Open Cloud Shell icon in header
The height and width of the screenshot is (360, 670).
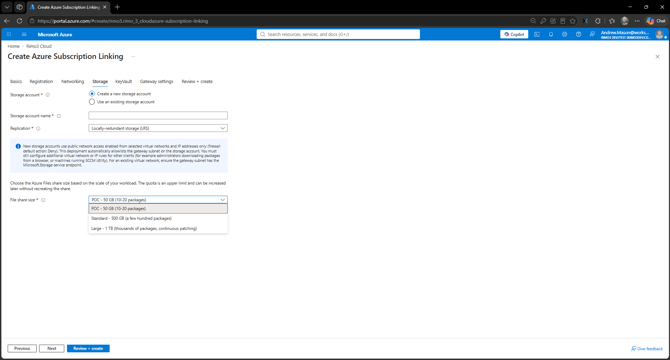(x=537, y=35)
